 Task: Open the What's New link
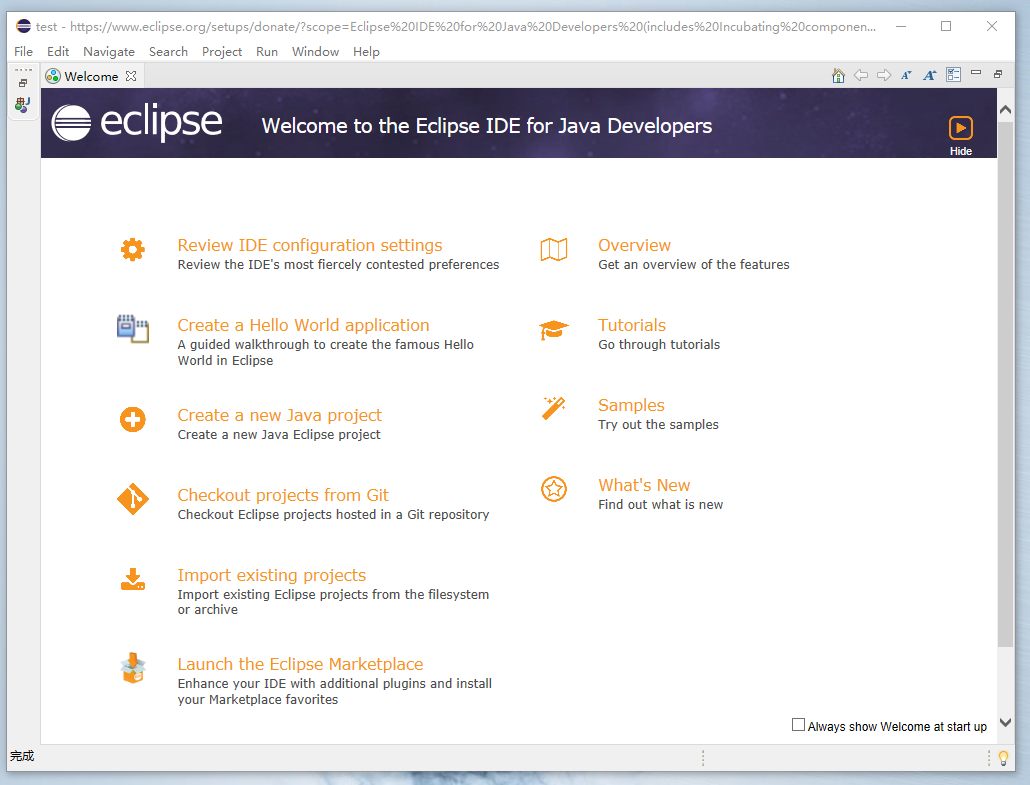tap(644, 485)
